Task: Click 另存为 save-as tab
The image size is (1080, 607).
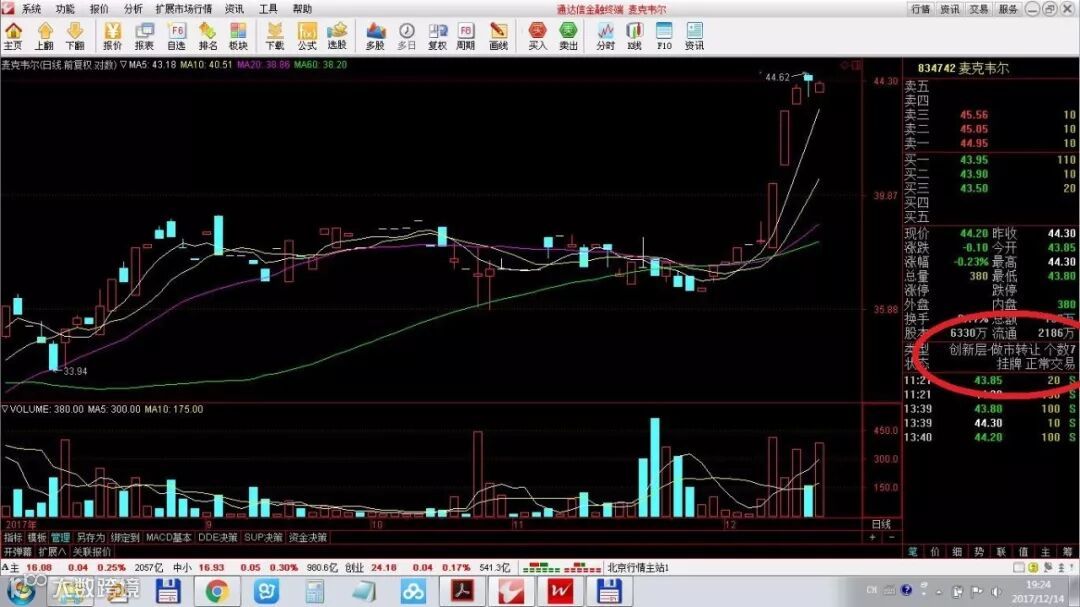Action: (x=90, y=537)
